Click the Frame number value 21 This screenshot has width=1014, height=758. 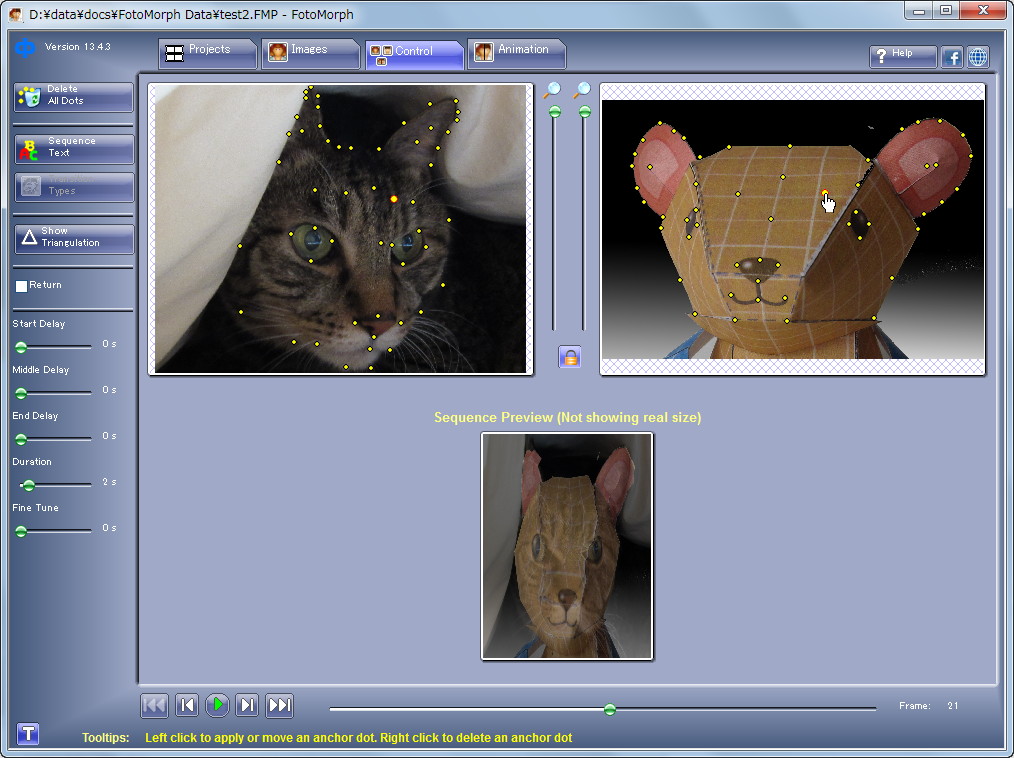953,706
